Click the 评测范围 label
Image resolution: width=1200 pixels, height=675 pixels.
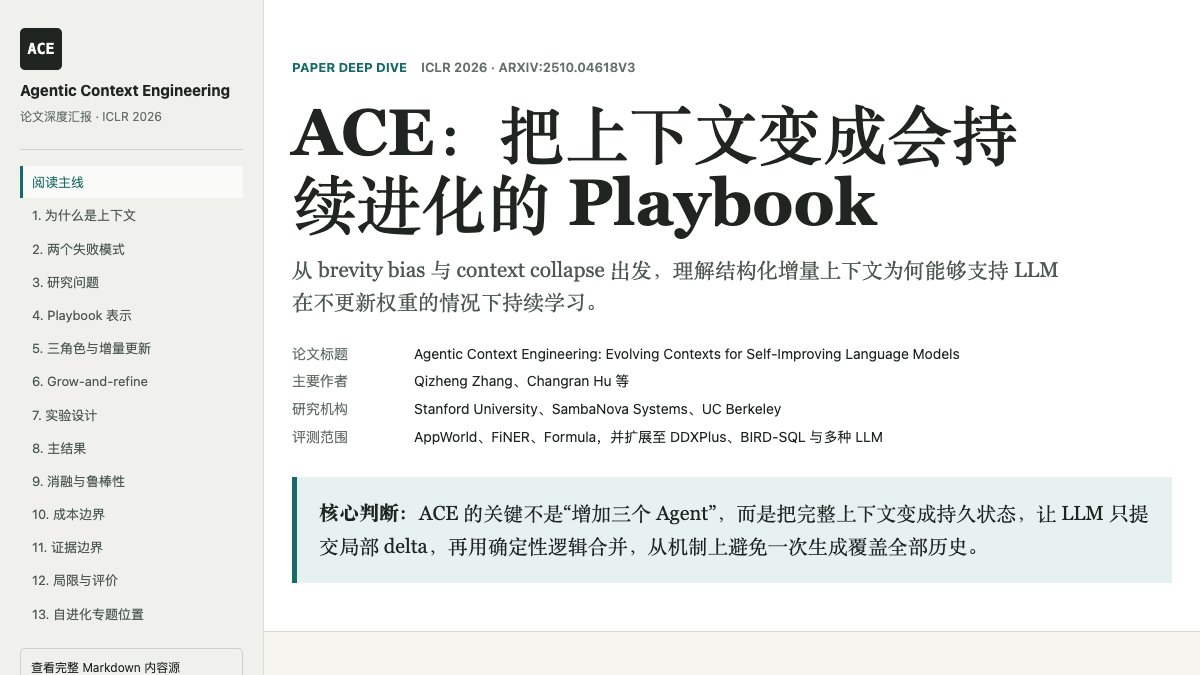(x=320, y=437)
